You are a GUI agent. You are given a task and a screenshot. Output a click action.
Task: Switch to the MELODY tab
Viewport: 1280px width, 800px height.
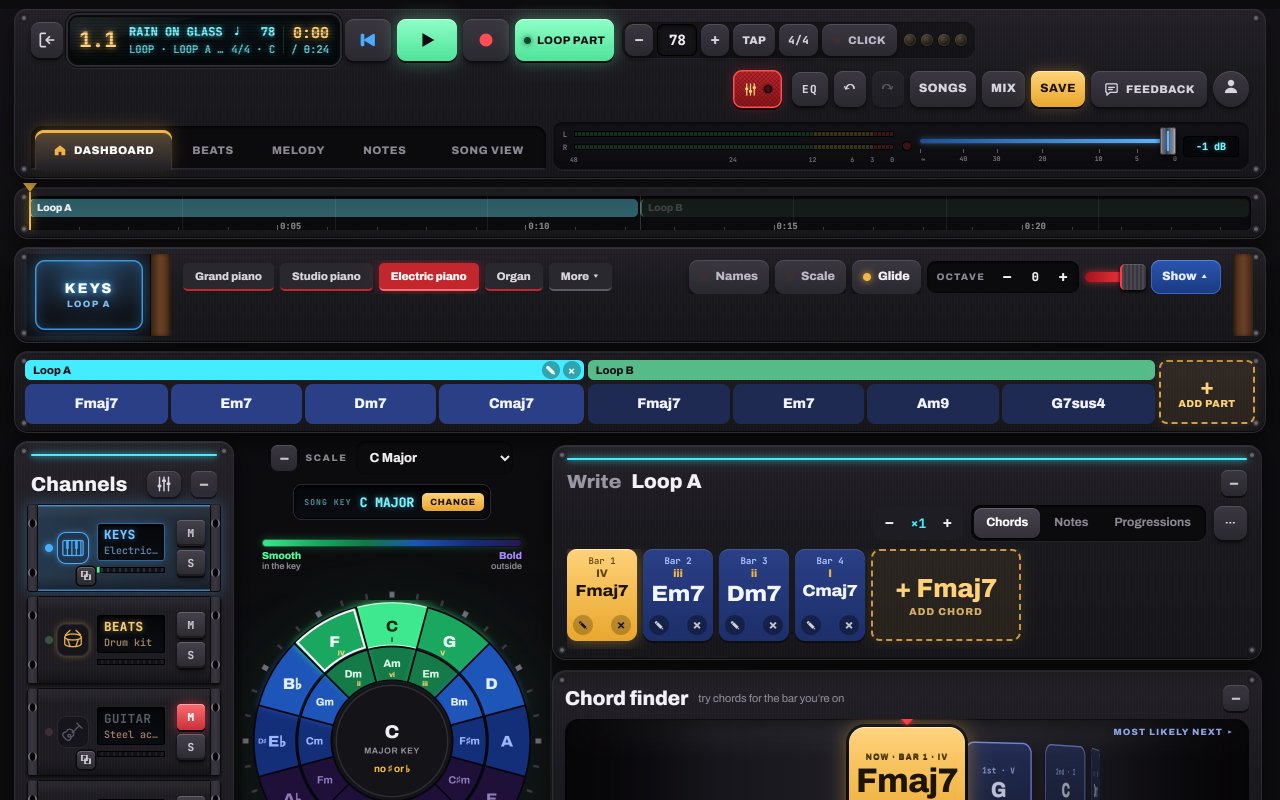click(298, 150)
